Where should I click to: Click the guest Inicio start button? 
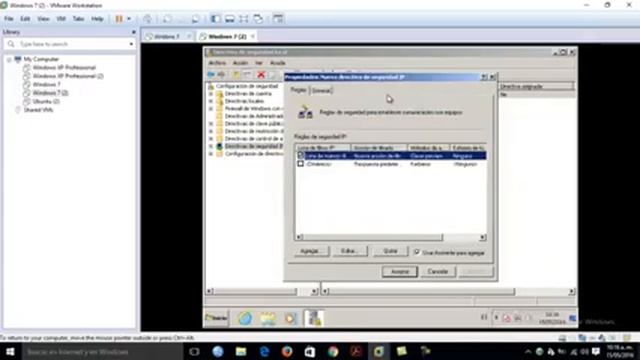pyautogui.click(x=216, y=318)
